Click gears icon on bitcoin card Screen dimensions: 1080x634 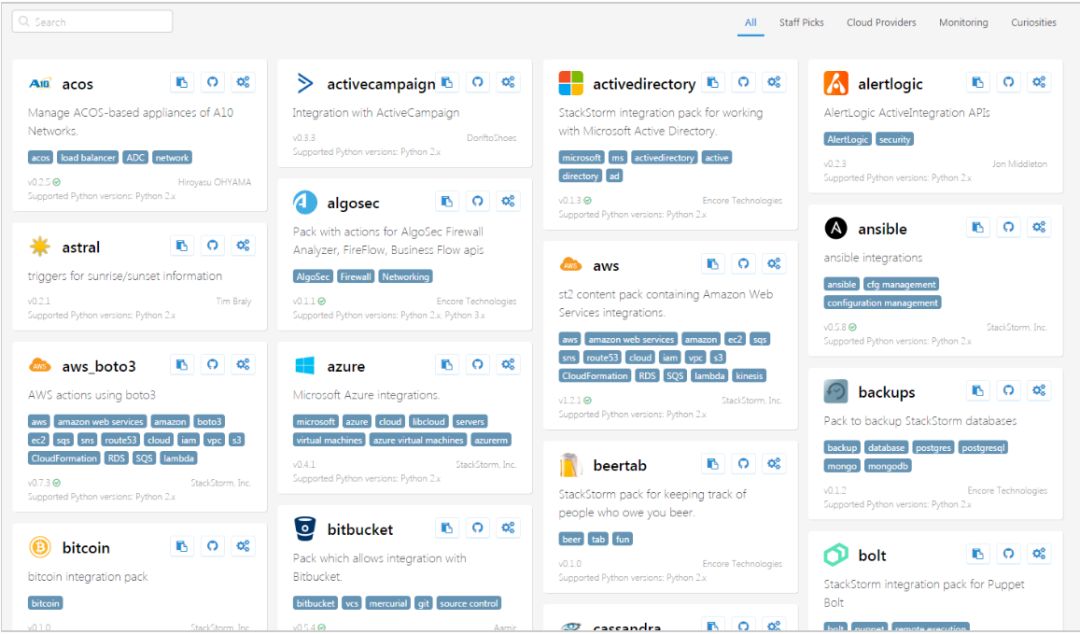(243, 546)
